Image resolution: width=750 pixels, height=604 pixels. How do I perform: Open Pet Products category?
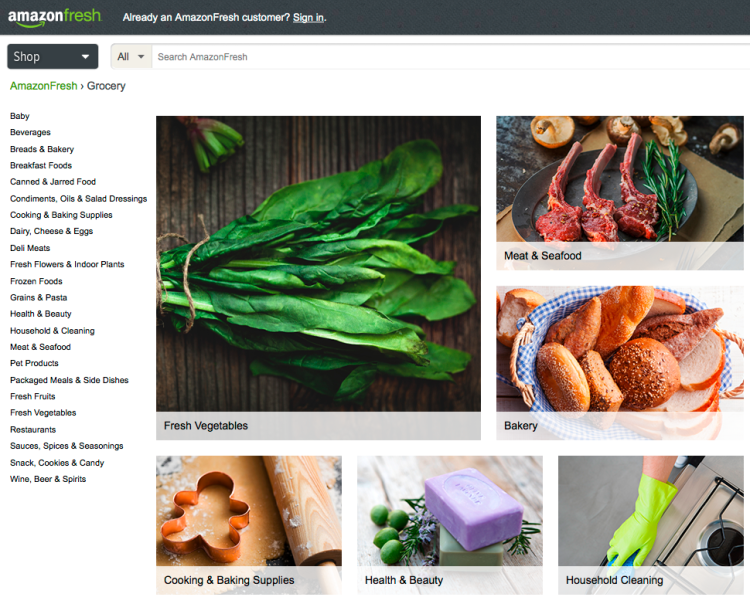coord(34,363)
